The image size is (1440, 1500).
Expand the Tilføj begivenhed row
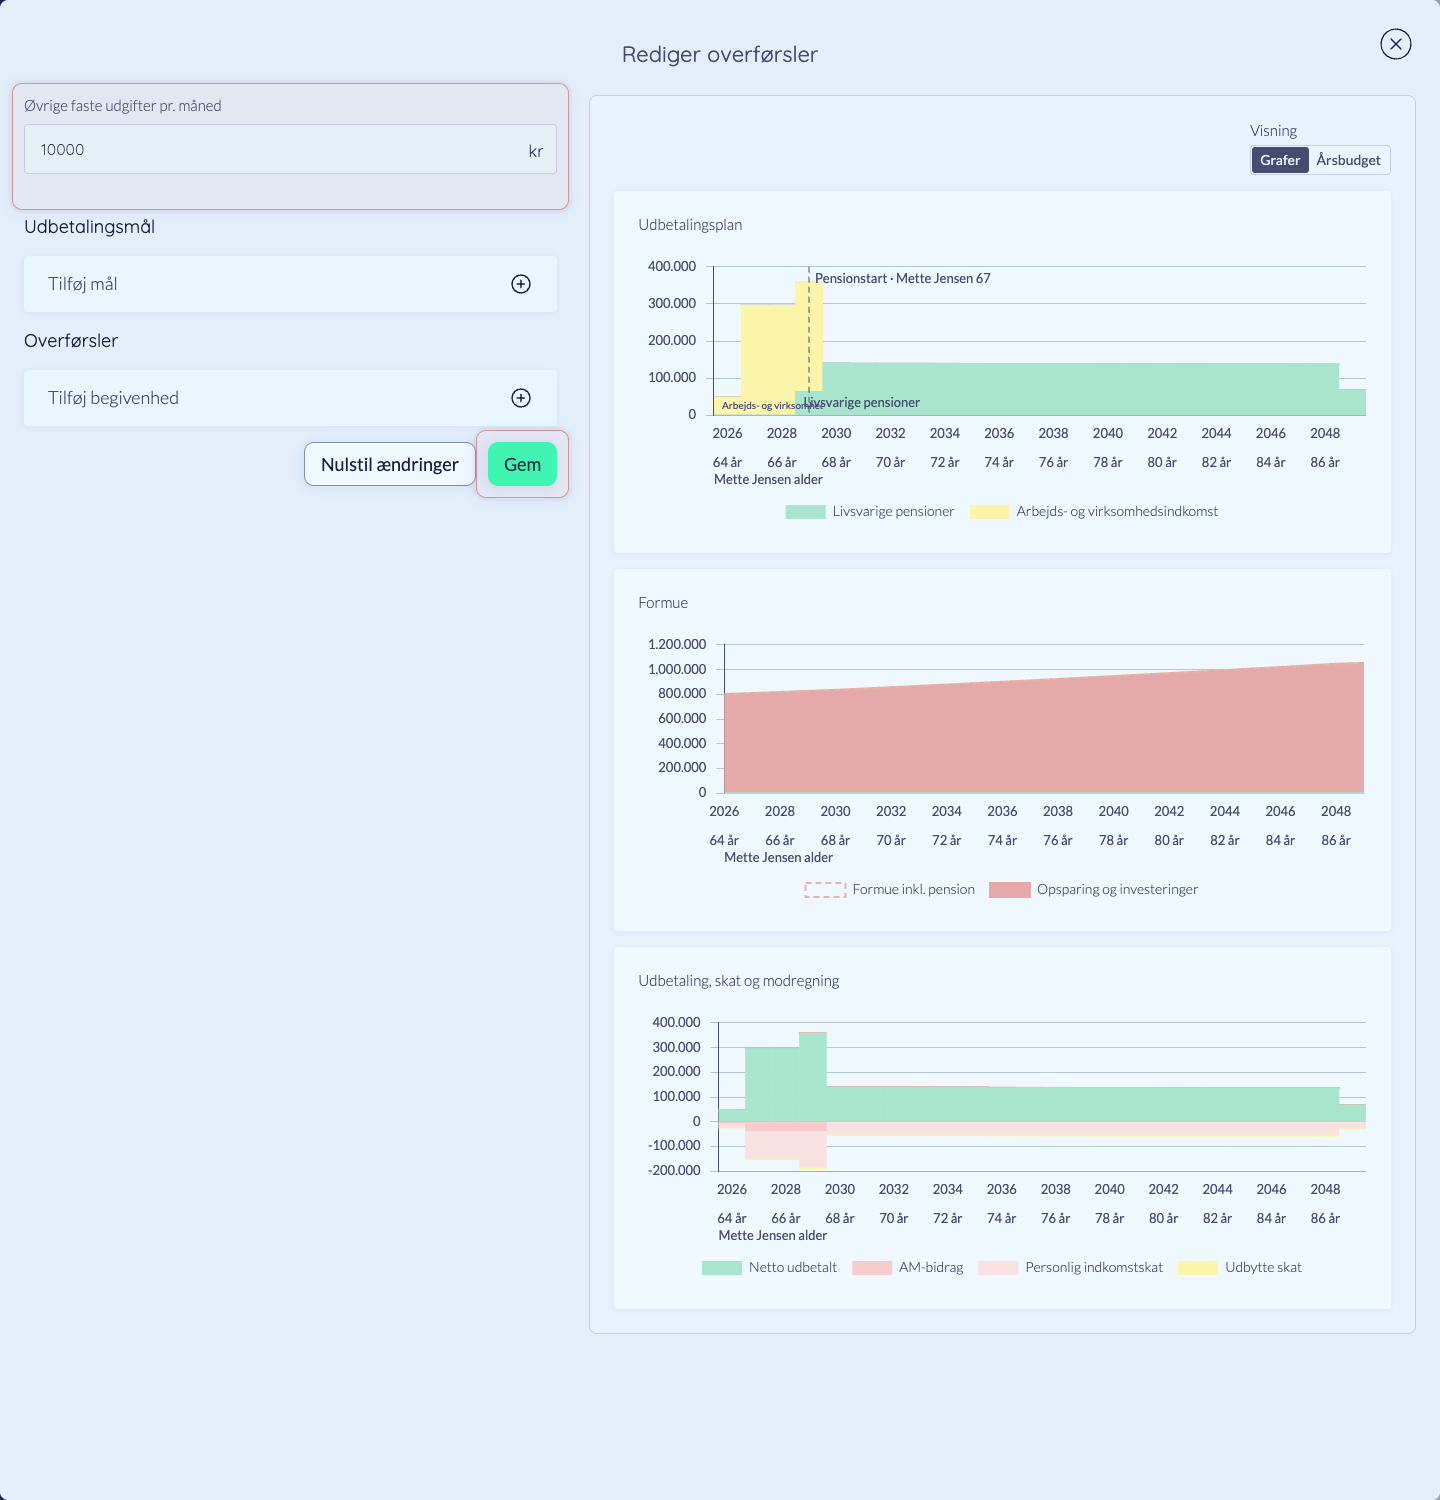(x=290, y=398)
